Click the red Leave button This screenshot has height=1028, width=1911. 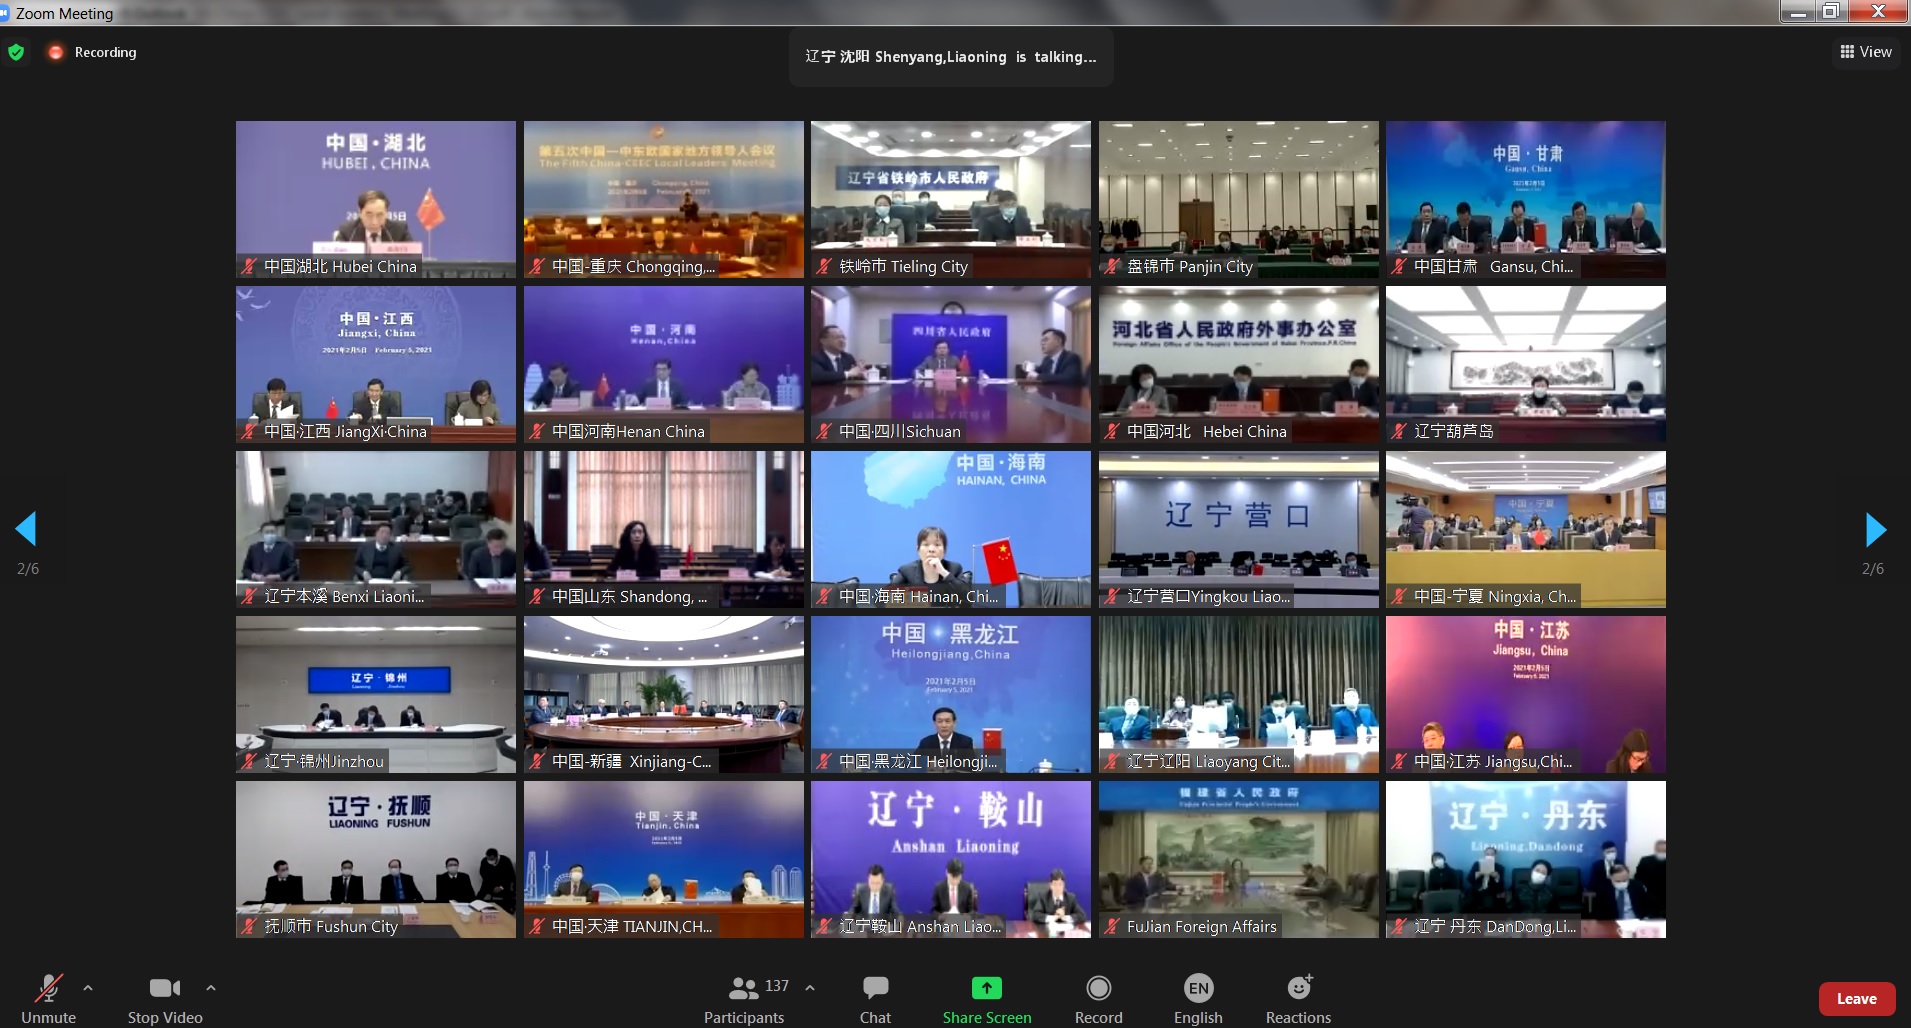1856,998
